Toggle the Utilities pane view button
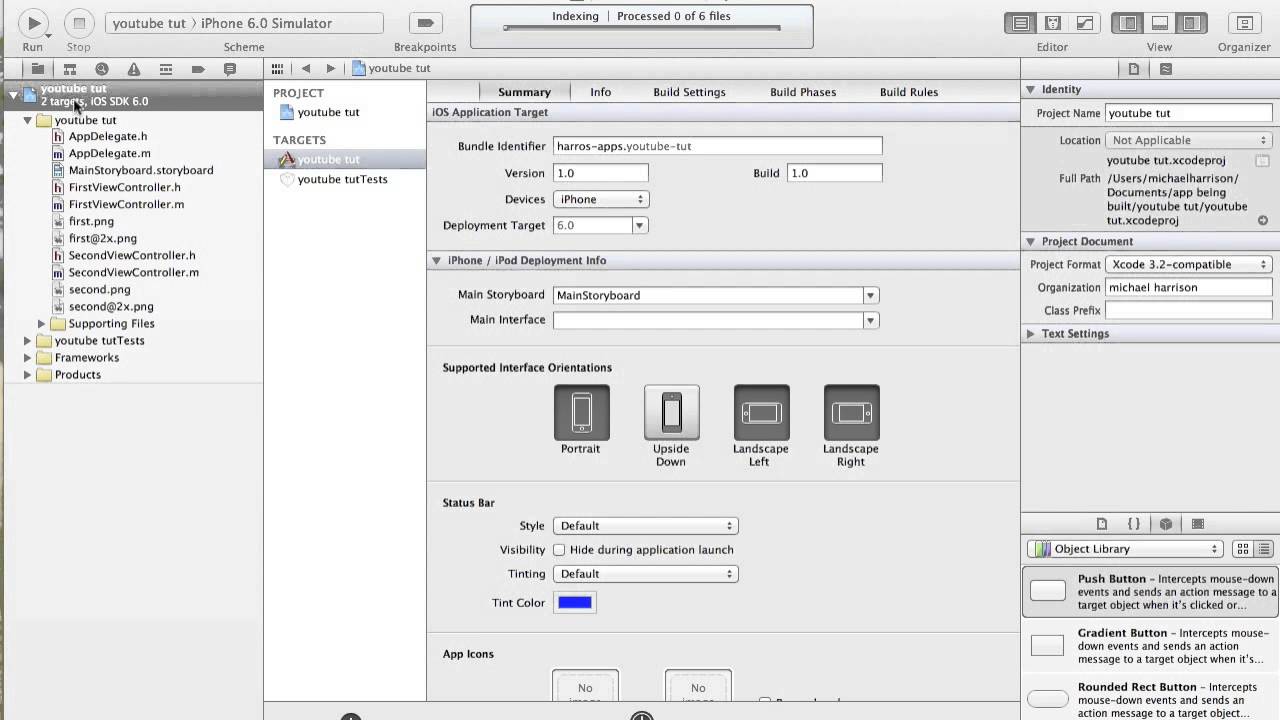Viewport: 1280px width, 720px height. click(x=1192, y=23)
